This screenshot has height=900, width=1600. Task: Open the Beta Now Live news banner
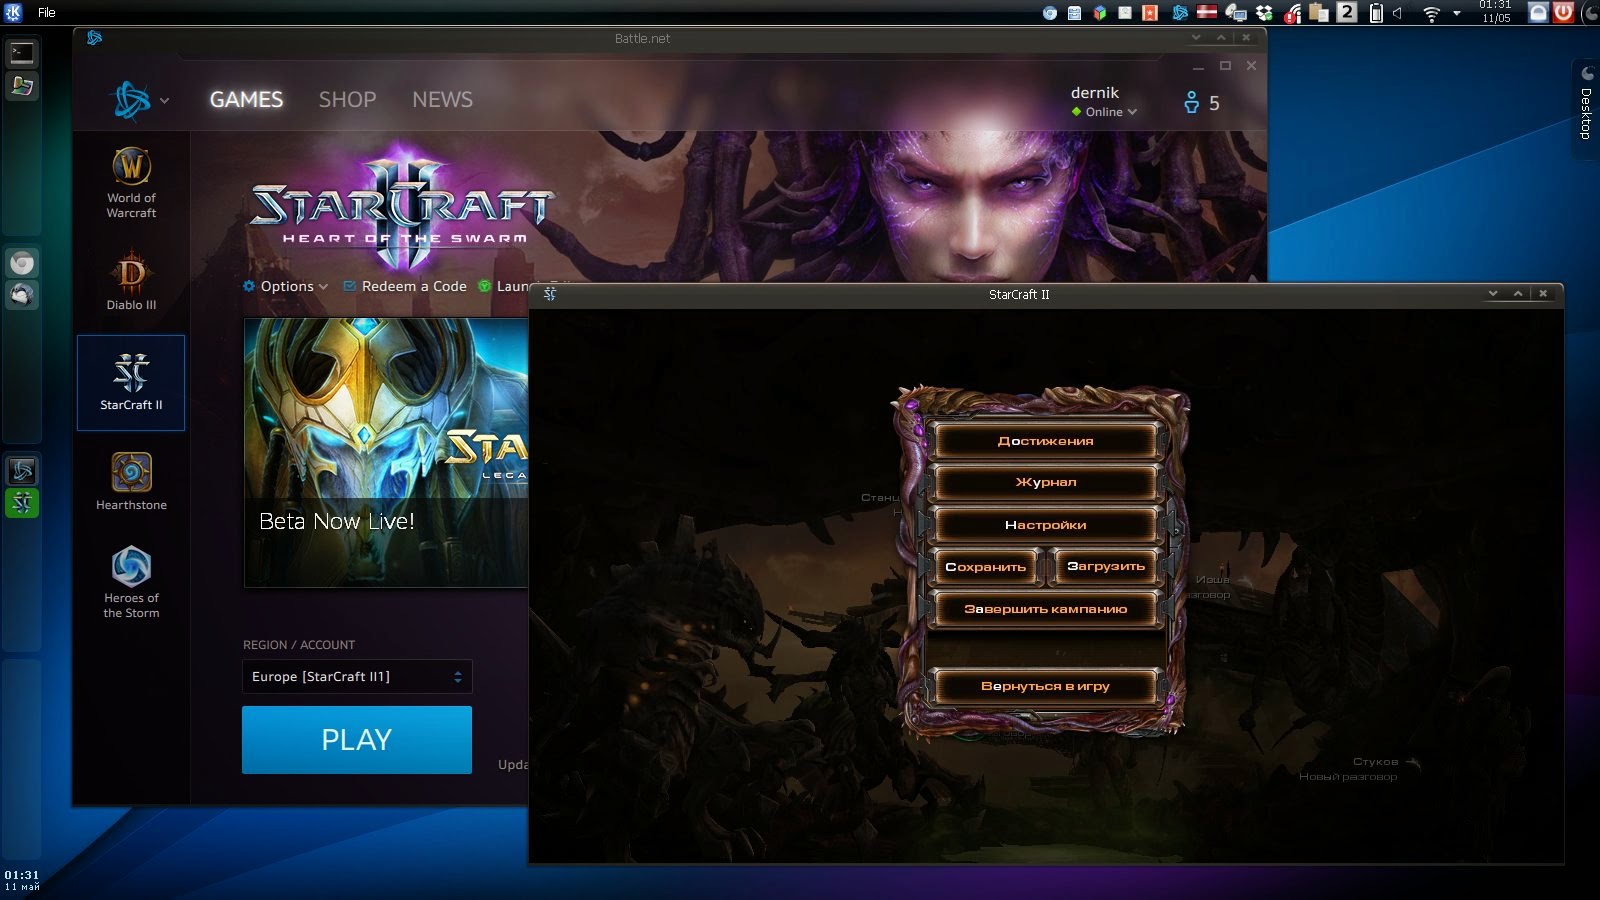pos(386,453)
